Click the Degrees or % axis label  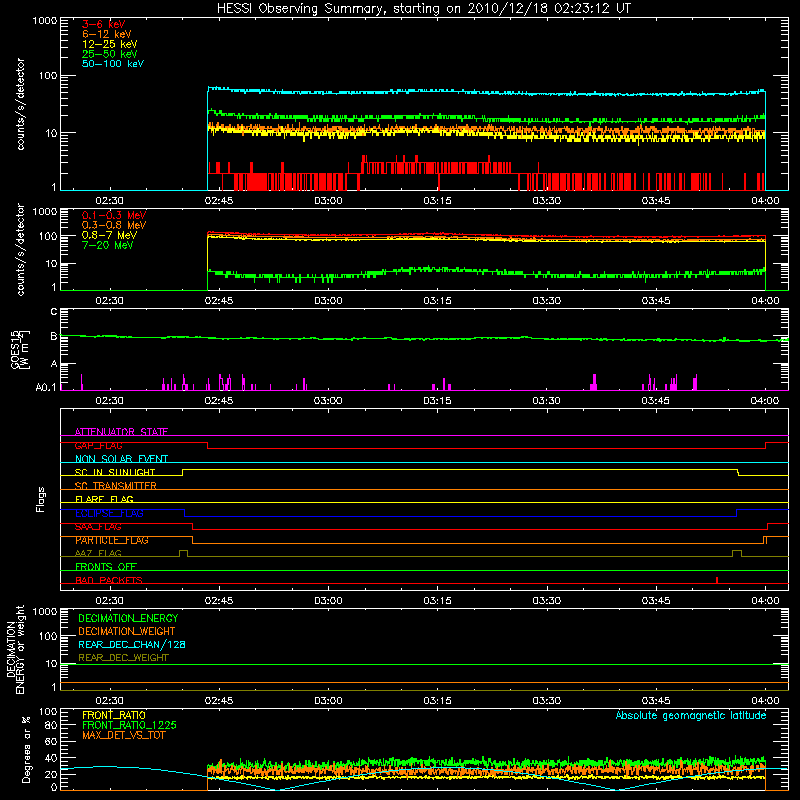26,749
